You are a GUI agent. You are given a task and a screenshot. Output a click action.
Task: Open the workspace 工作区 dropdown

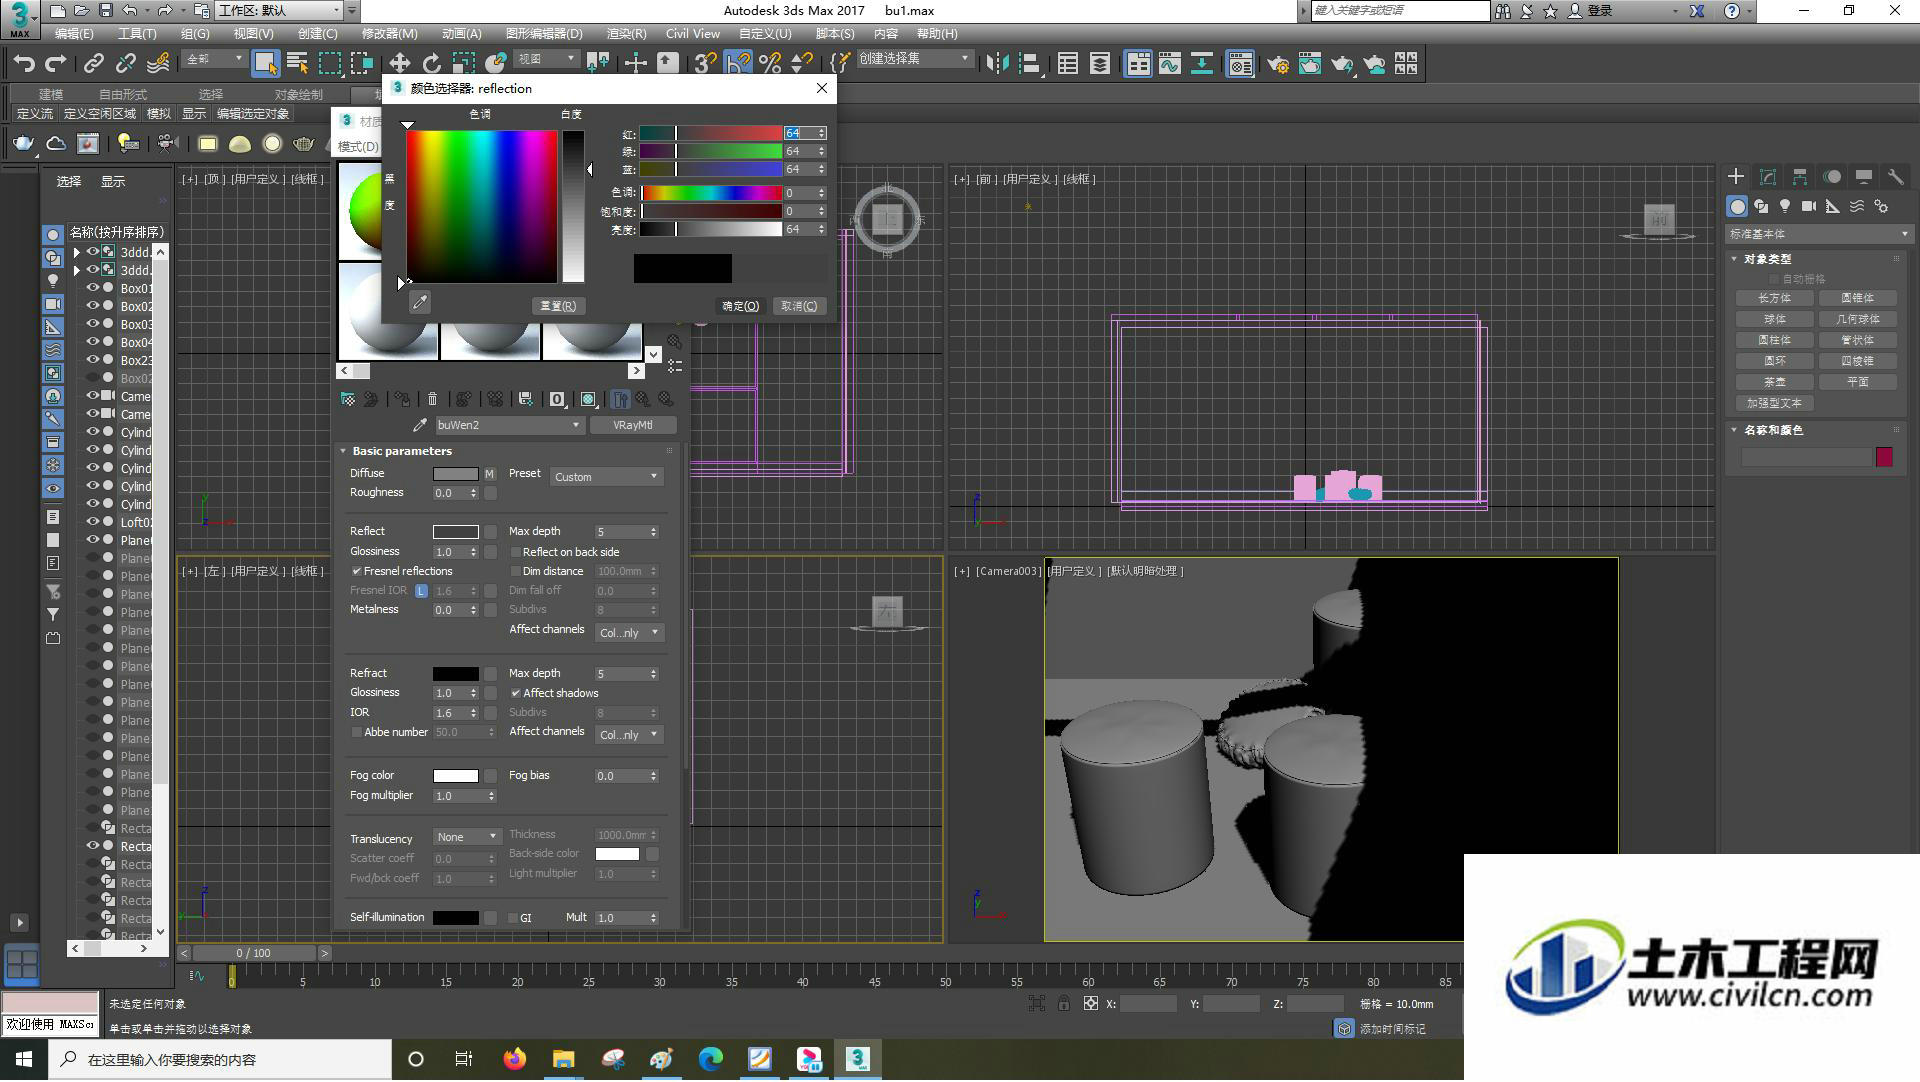[279, 11]
